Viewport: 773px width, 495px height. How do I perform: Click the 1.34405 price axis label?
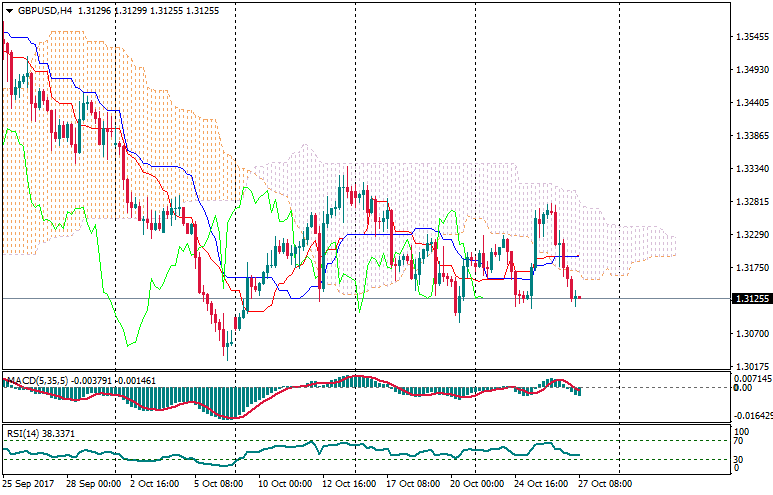tap(751, 102)
